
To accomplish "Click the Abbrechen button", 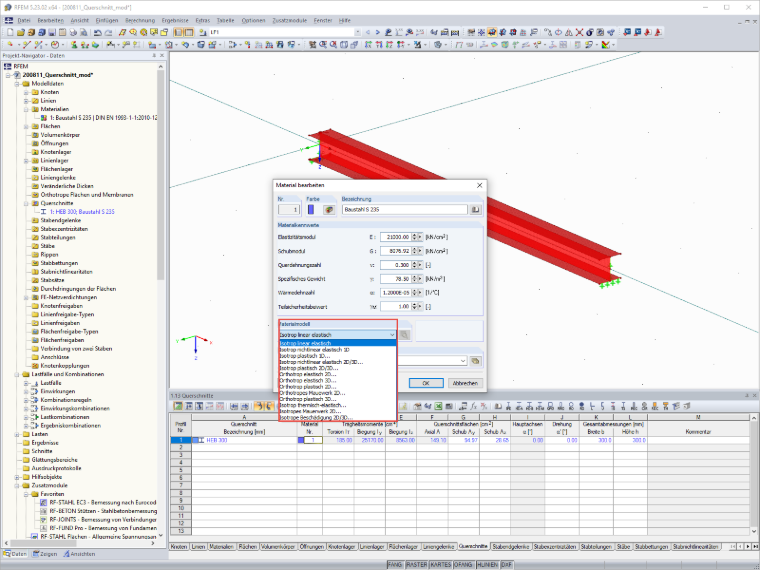I will pyautogui.click(x=465, y=383).
